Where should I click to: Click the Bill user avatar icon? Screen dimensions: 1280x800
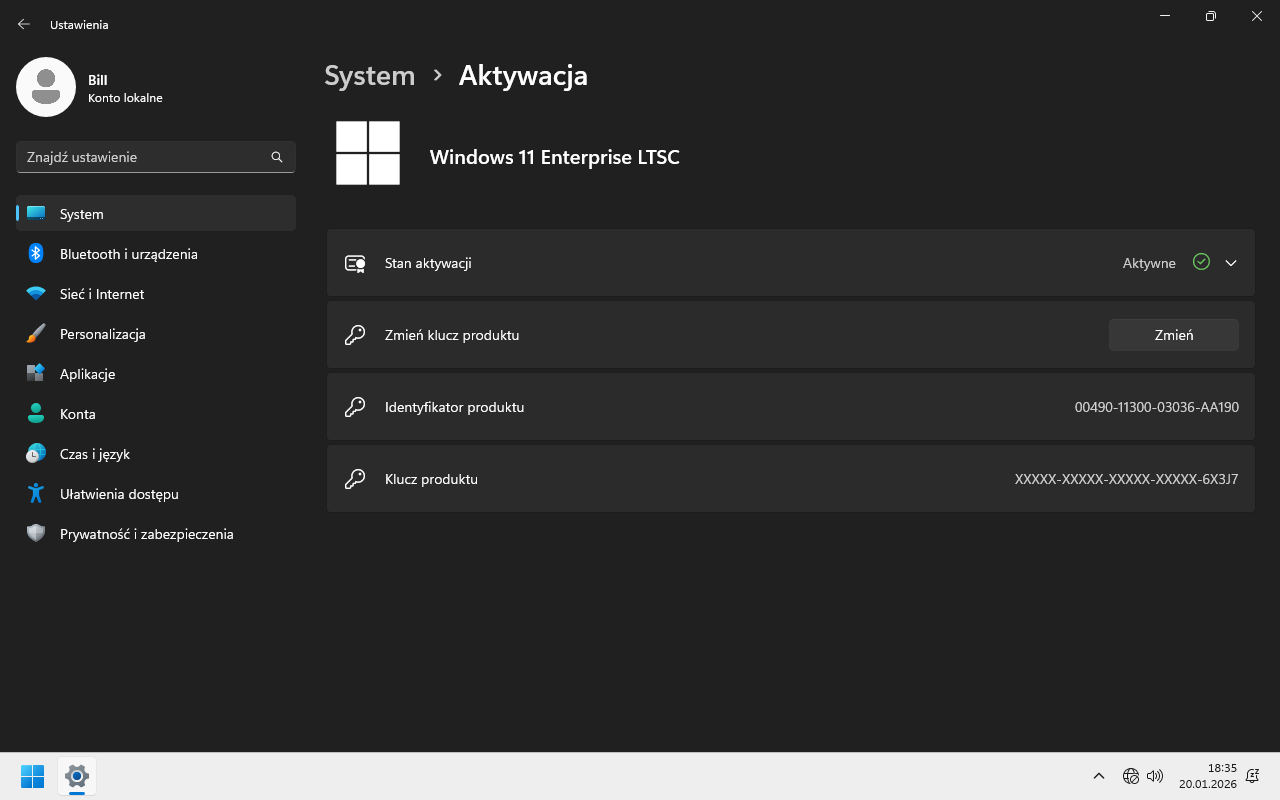[x=46, y=87]
